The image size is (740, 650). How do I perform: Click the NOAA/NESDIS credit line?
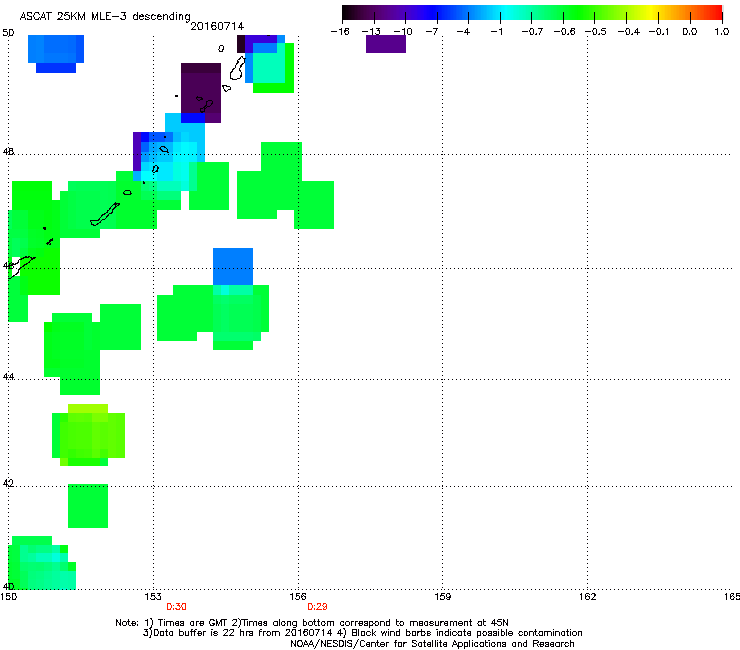[x=432, y=644]
